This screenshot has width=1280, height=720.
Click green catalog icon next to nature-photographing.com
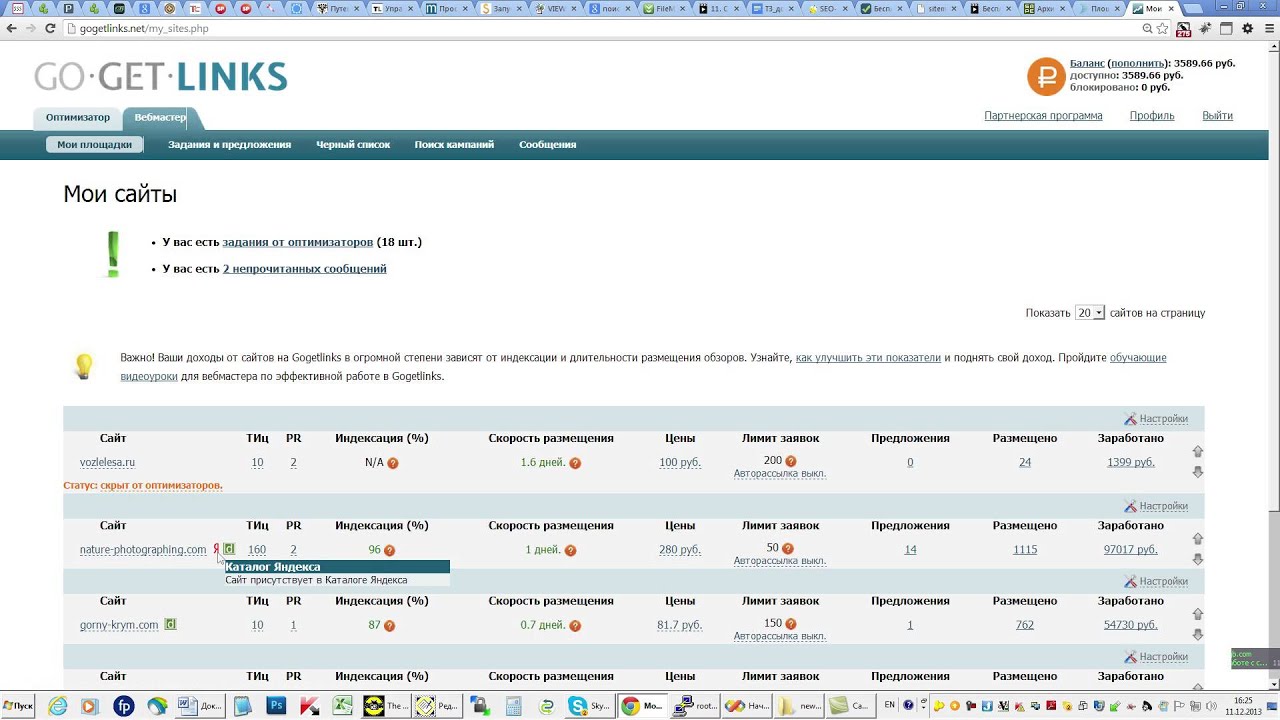[229, 549]
